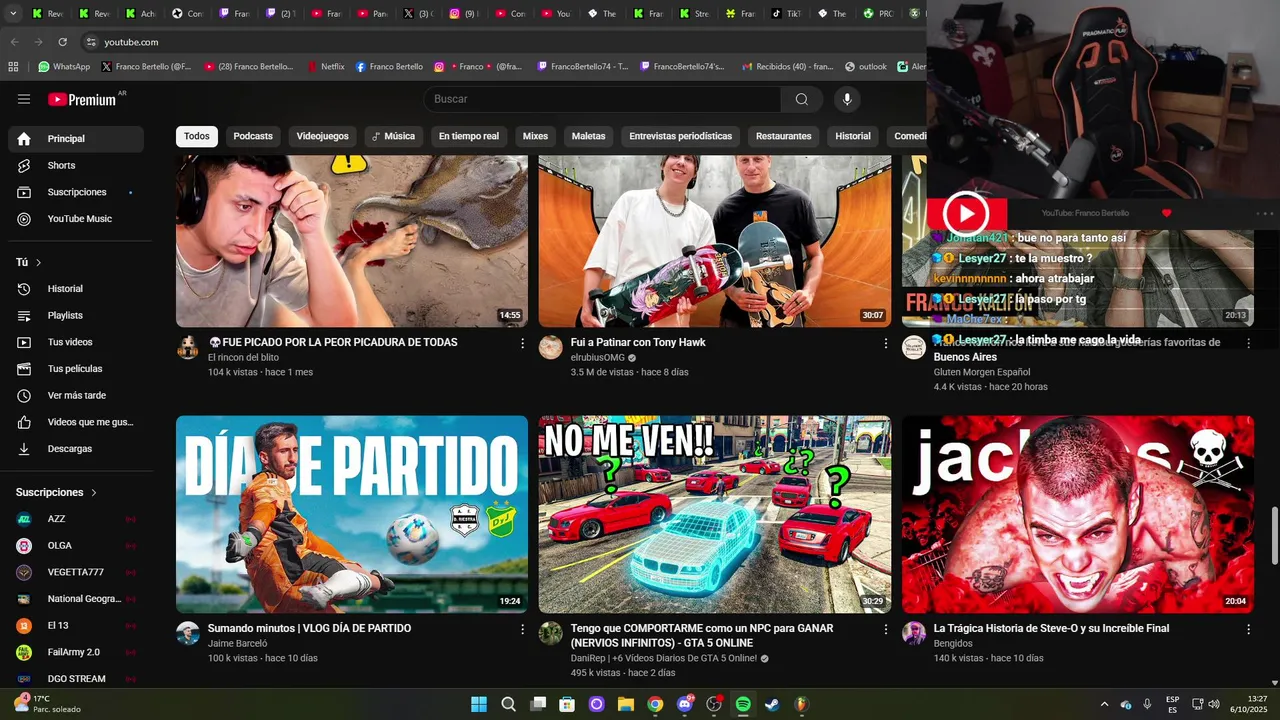Select the Videojuegos filter chip
The image size is (1280, 720).
323,136
